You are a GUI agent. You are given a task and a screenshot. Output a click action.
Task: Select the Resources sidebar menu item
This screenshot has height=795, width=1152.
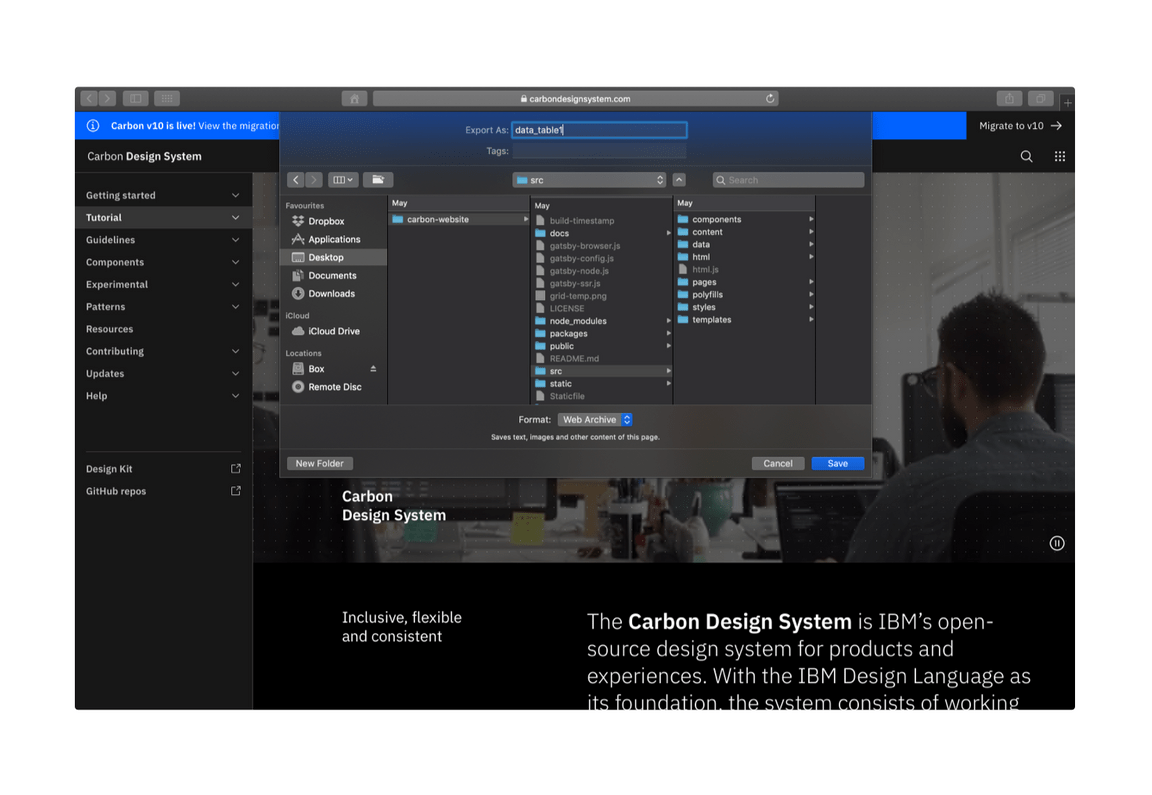pyautogui.click(x=110, y=329)
